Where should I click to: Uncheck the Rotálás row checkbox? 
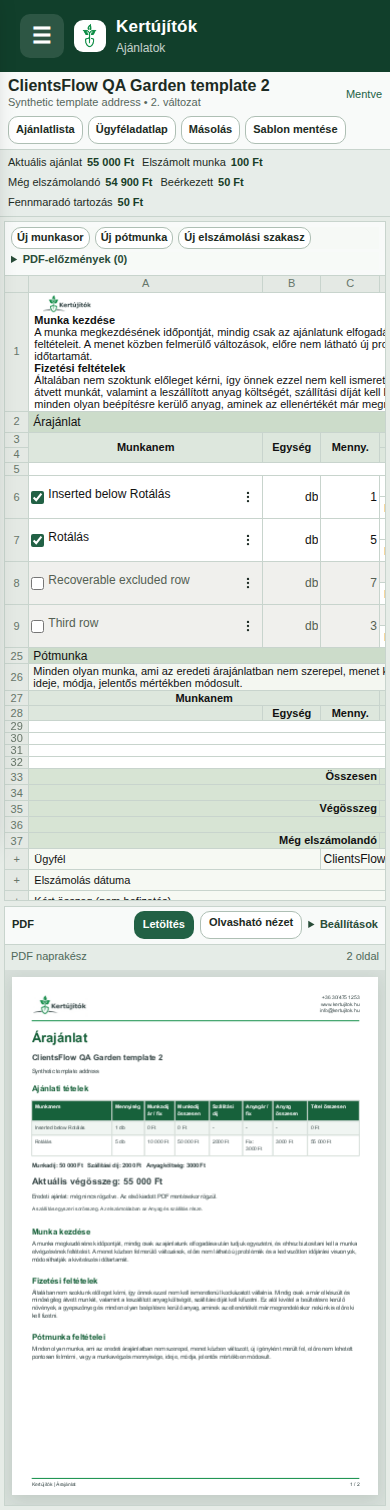[x=38, y=540]
